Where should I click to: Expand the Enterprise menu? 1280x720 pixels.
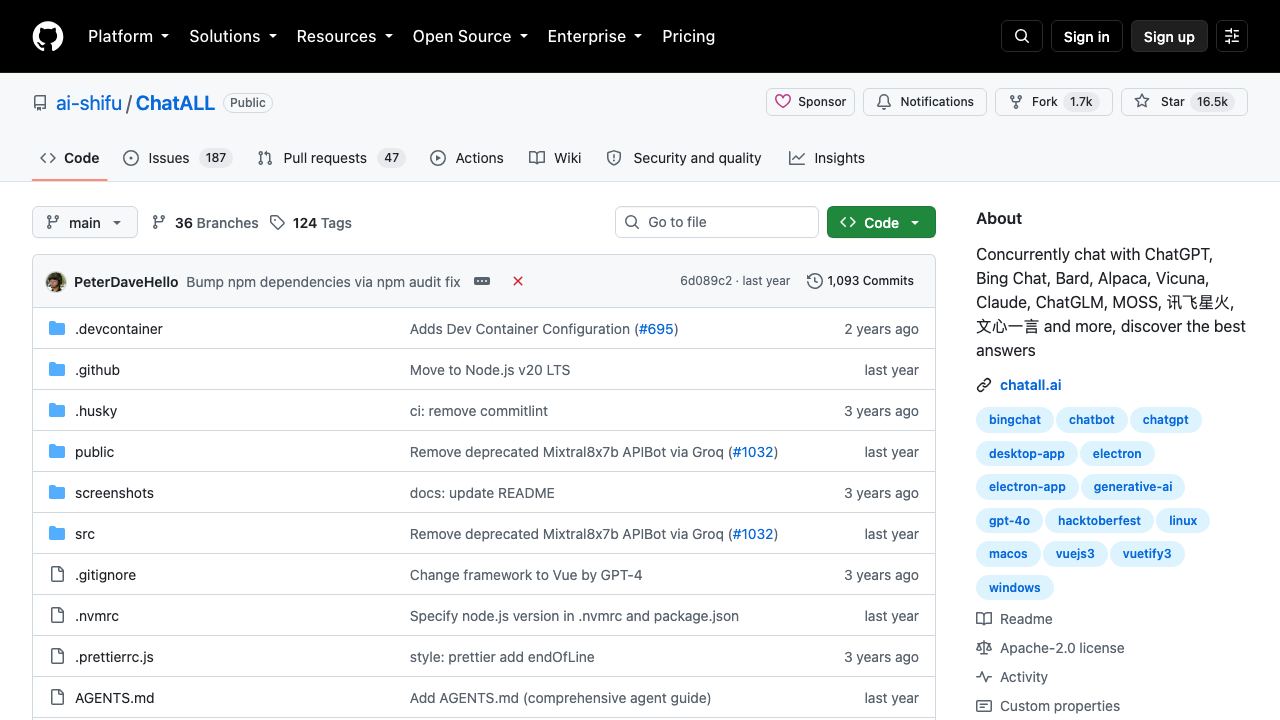pyautogui.click(x=594, y=36)
